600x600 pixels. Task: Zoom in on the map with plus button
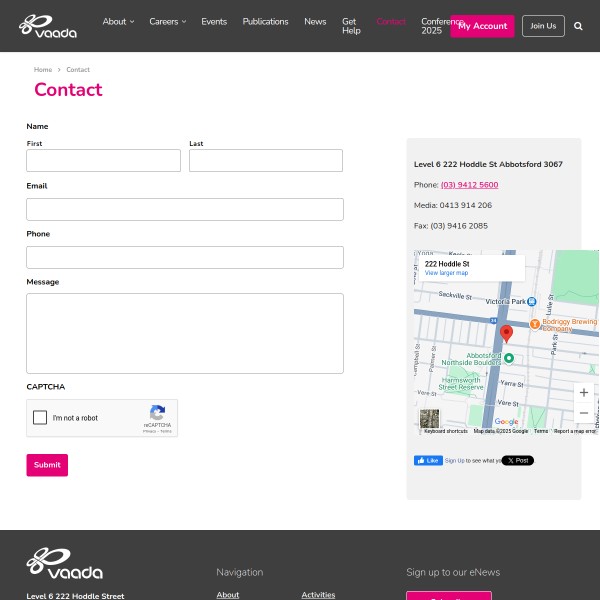point(584,393)
